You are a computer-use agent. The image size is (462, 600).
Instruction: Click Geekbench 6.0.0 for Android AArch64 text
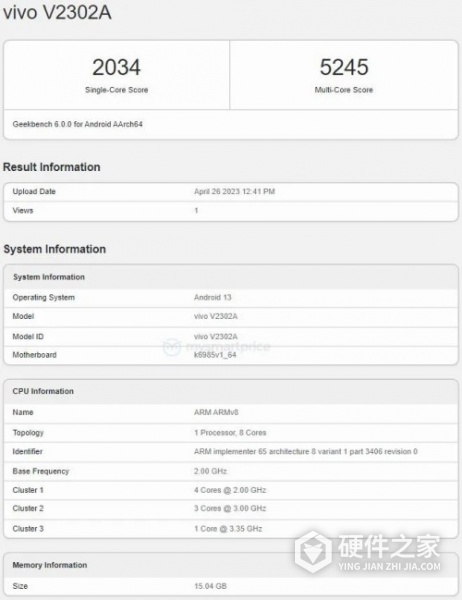click(78, 124)
